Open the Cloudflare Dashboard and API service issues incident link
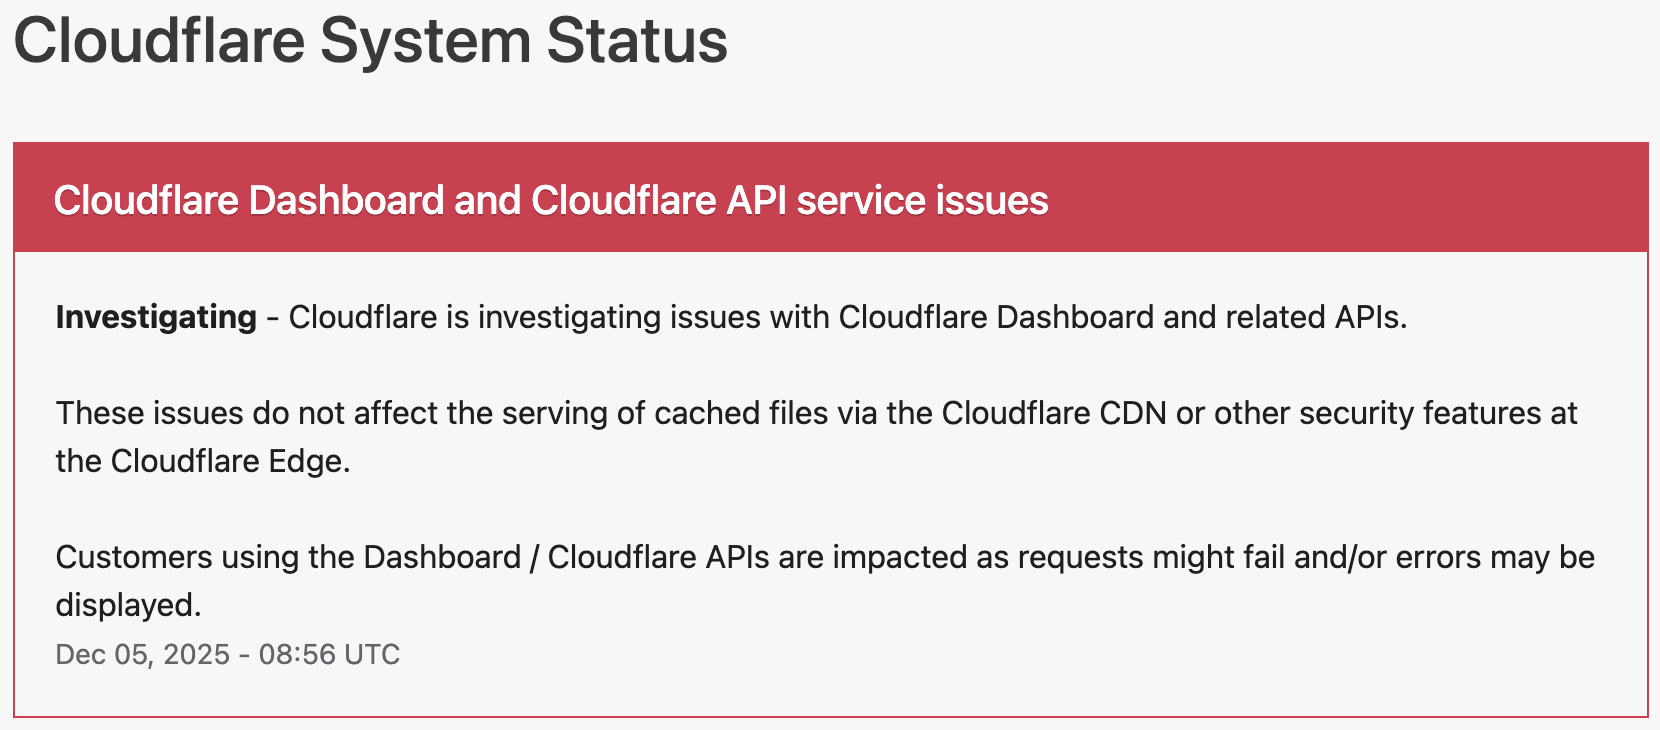Image resolution: width=1660 pixels, height=730 pixels. click(551, 200)
